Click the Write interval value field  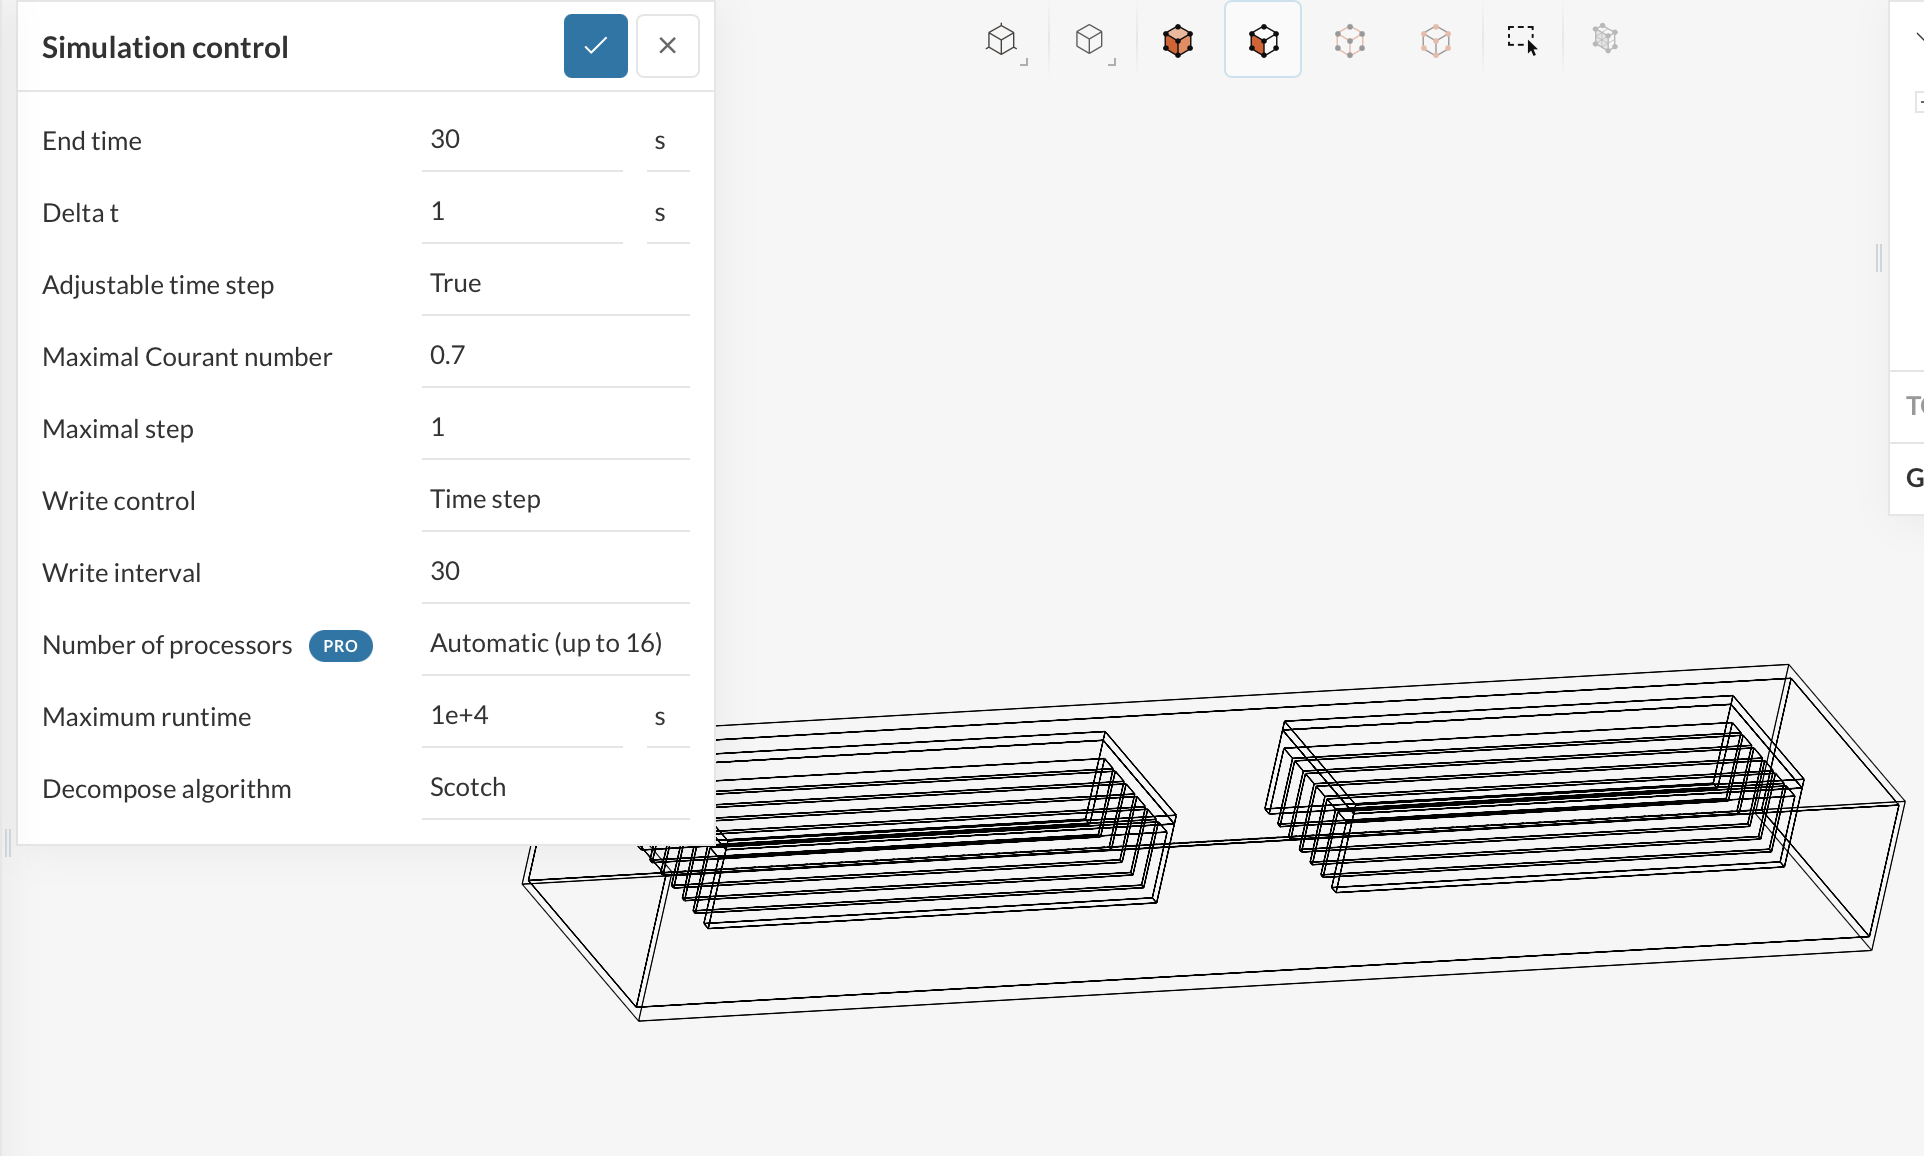[555, 572]
